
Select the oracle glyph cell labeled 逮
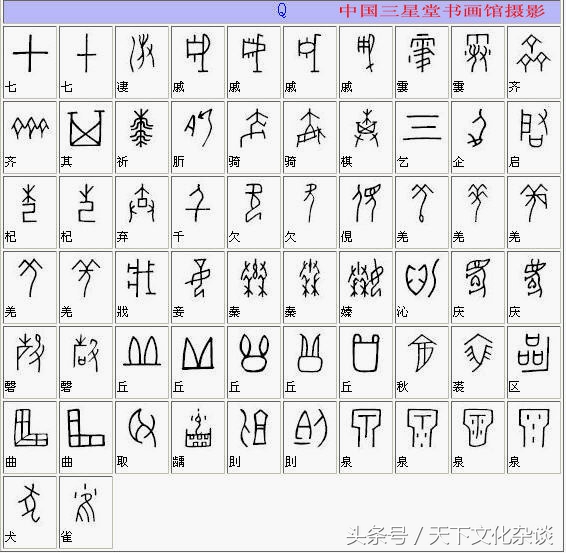pos(142,62)
